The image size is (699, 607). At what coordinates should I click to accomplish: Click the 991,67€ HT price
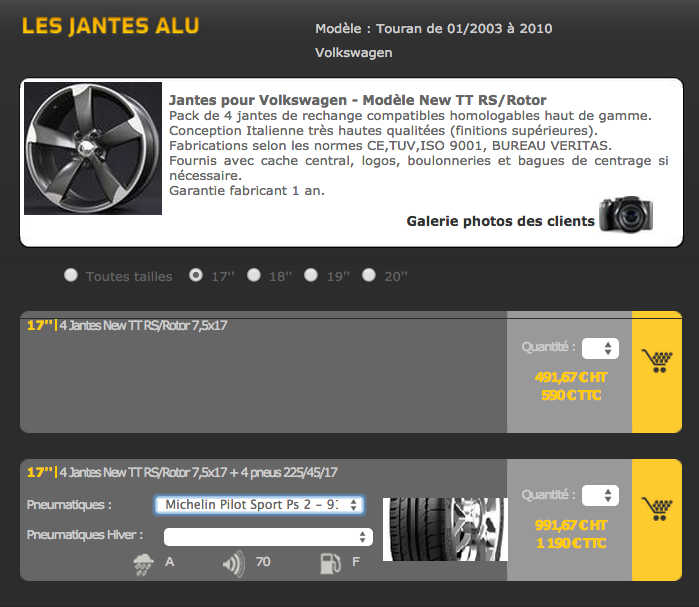pyautogui.click(x=571, y=525)
